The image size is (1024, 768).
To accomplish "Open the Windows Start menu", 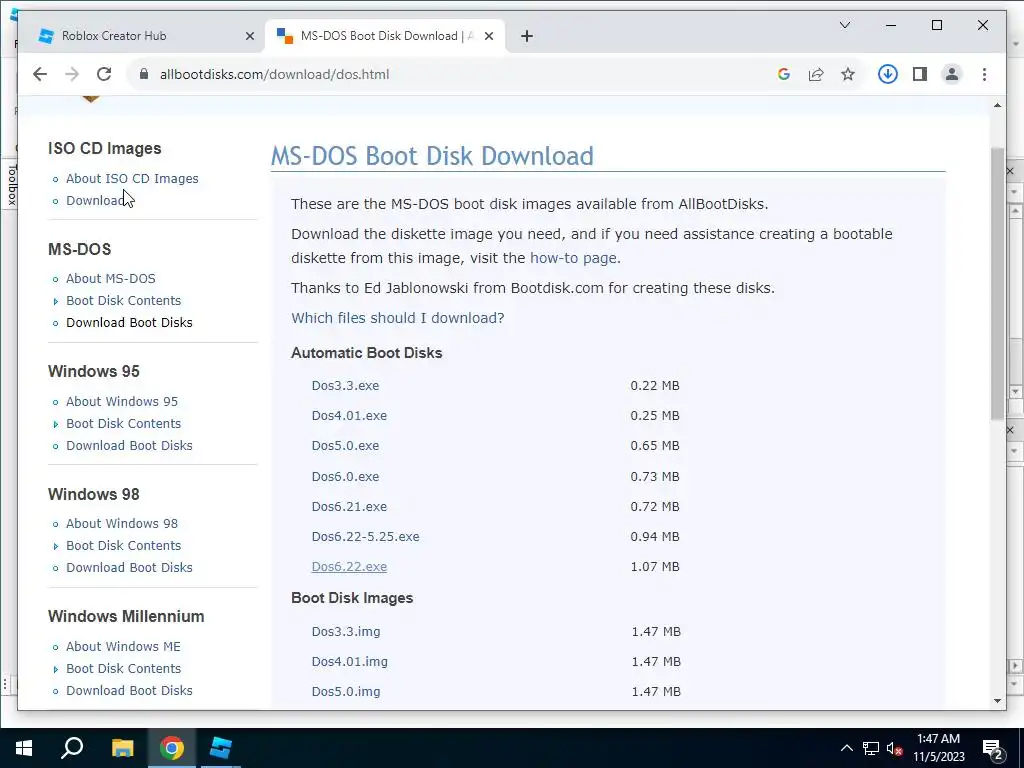I will [x=24, y=748].
